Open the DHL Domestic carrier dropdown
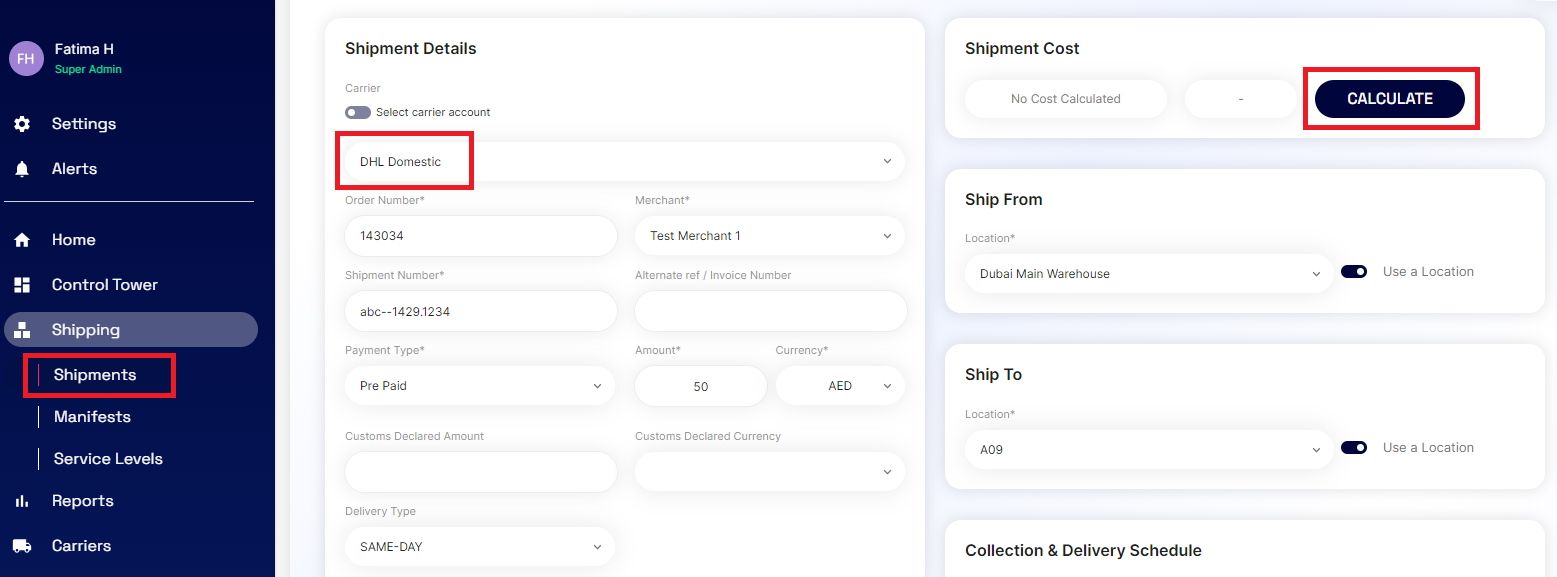Viewport: 1557px width, 577px height. (624, 162)
